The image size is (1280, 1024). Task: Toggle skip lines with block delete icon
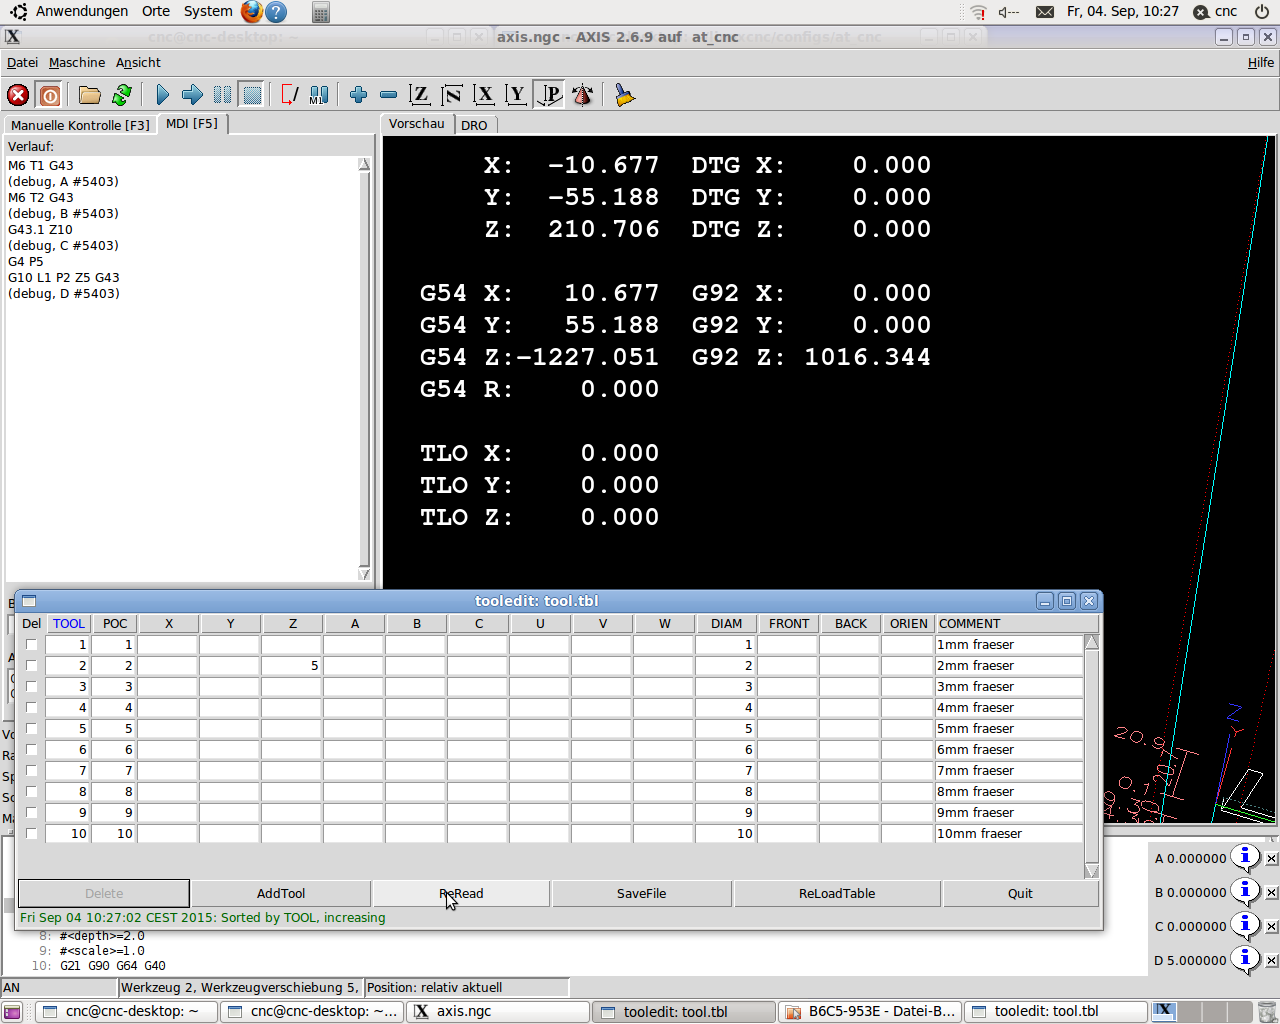click(x=289, y=95)
